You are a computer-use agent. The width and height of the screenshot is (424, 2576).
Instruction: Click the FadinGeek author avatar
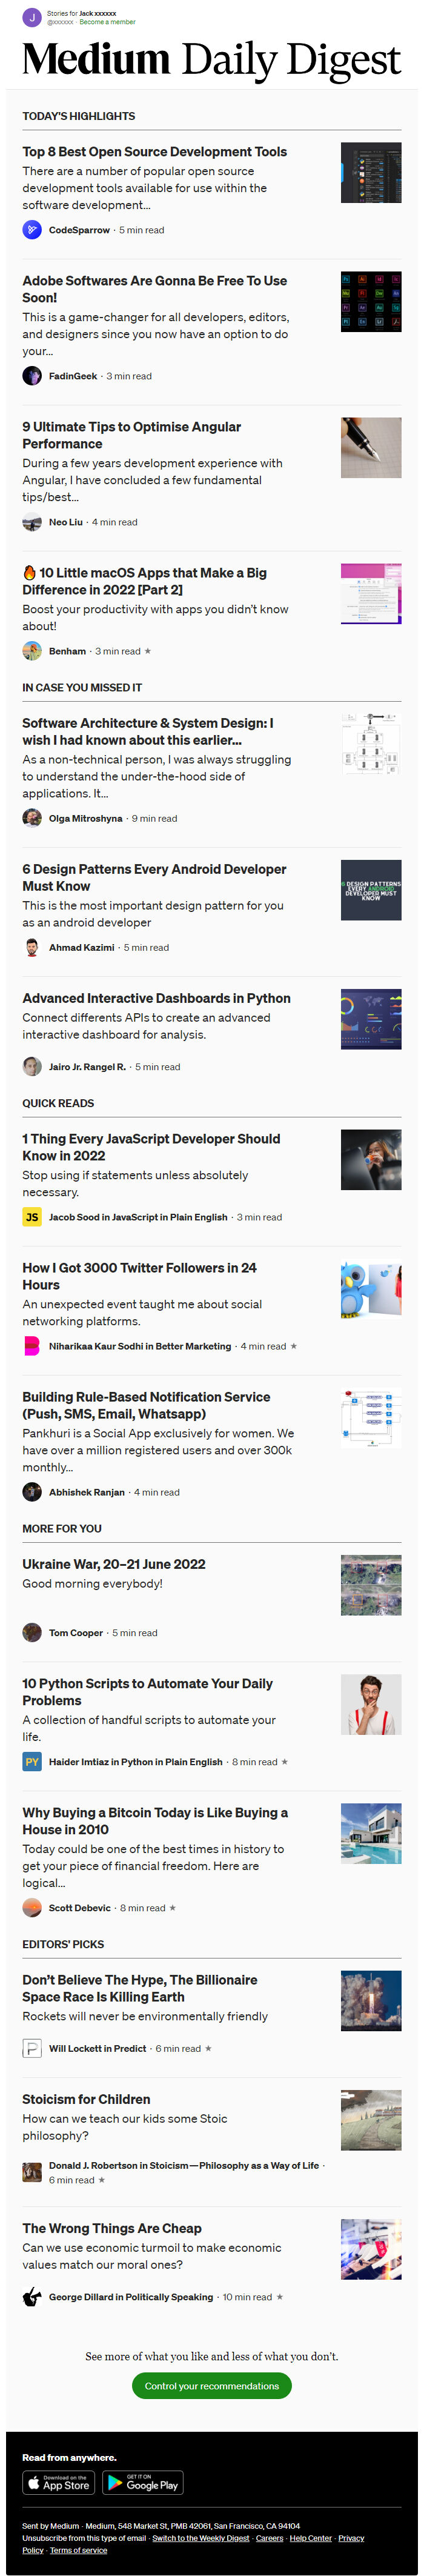[x=32, y=376]
